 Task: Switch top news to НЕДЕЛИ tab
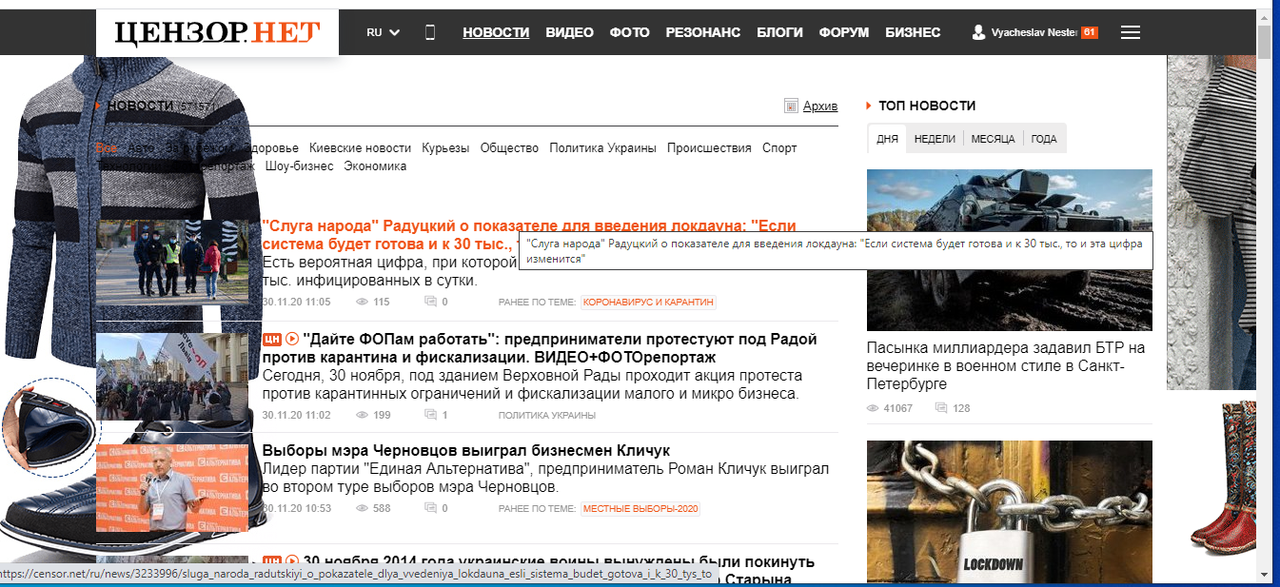[935, 139]
